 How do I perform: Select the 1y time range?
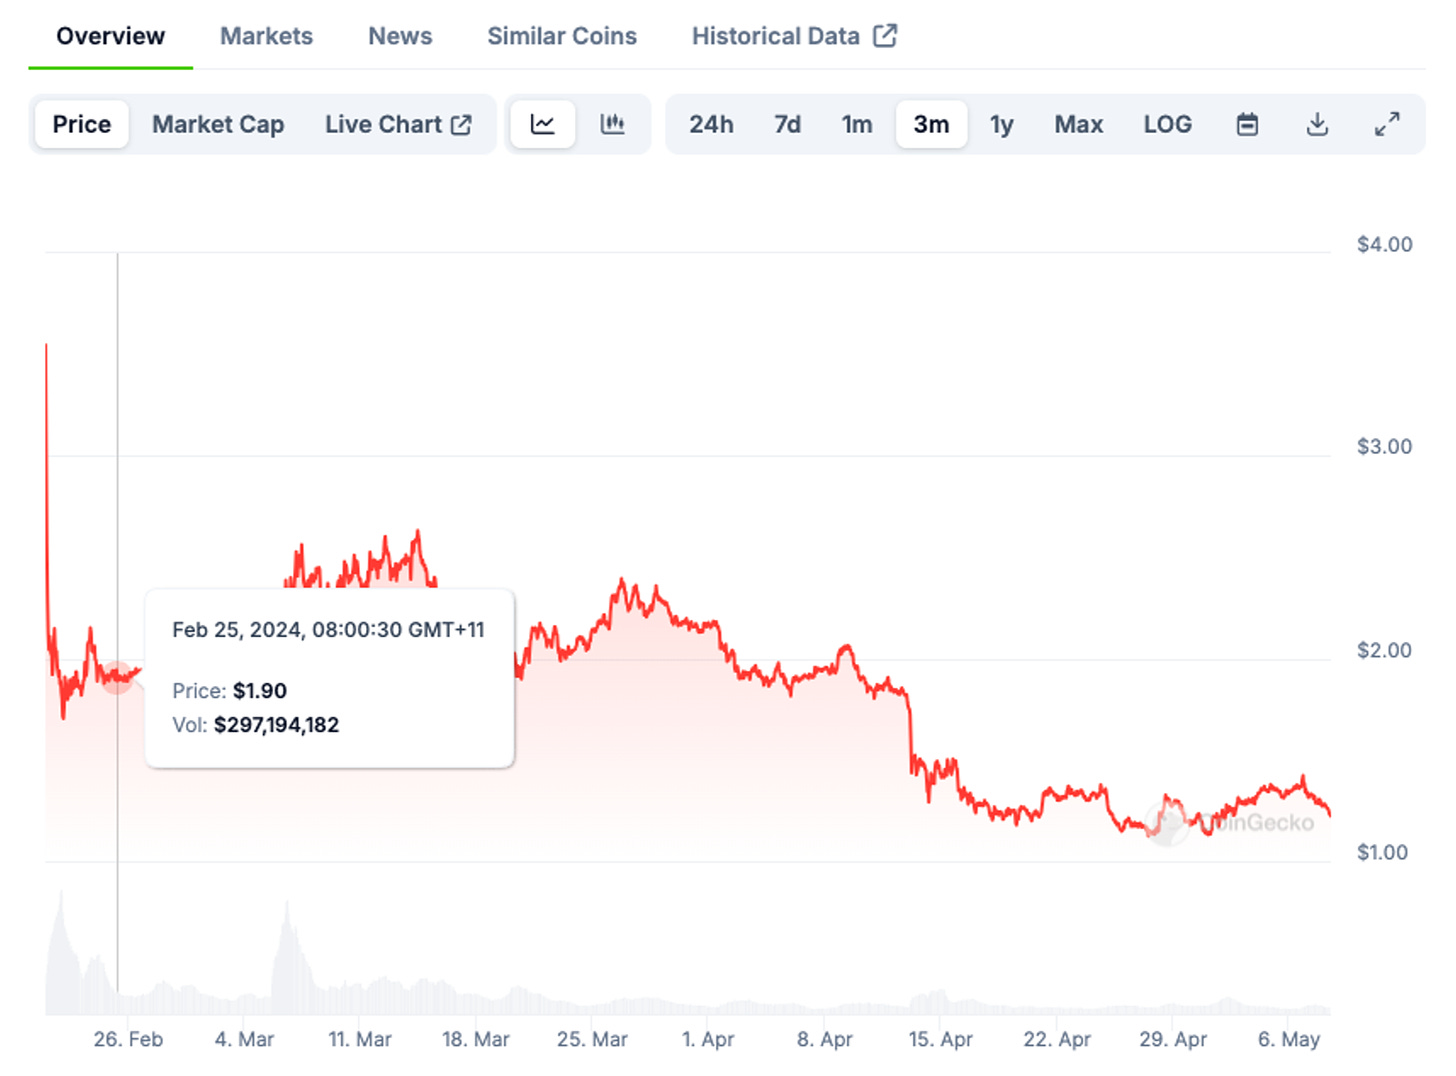[1001, 125]
